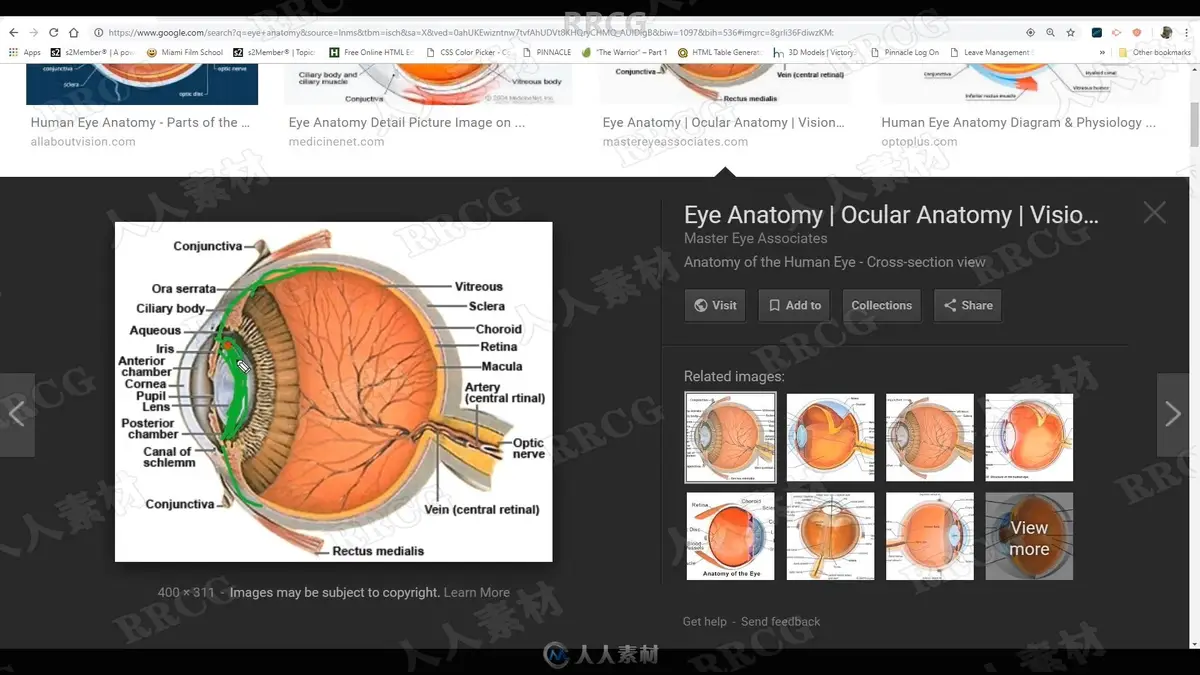Open the second related image in bottom row
This screenshot has height=675, width=1200.
[x=830, y=536]
